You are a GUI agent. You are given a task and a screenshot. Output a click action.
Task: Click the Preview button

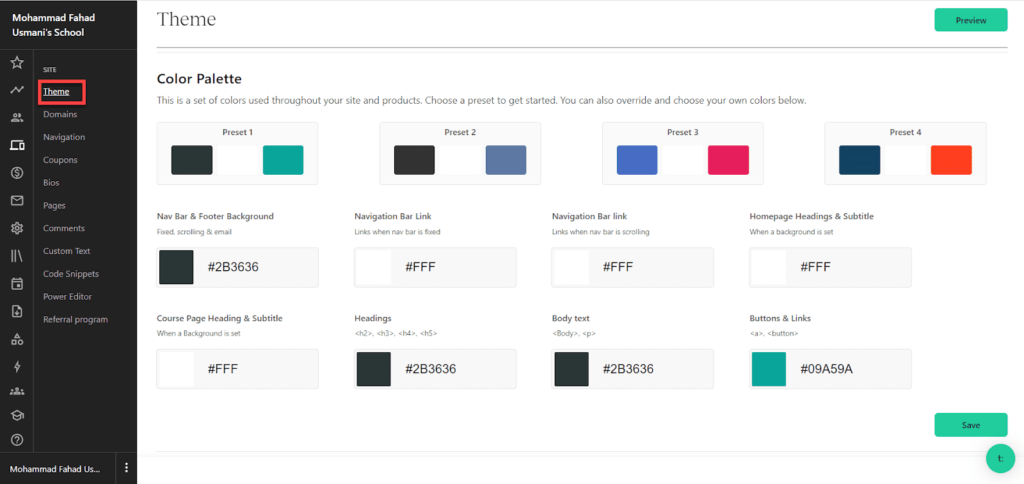pyautogui.click(x=970, y=20)
